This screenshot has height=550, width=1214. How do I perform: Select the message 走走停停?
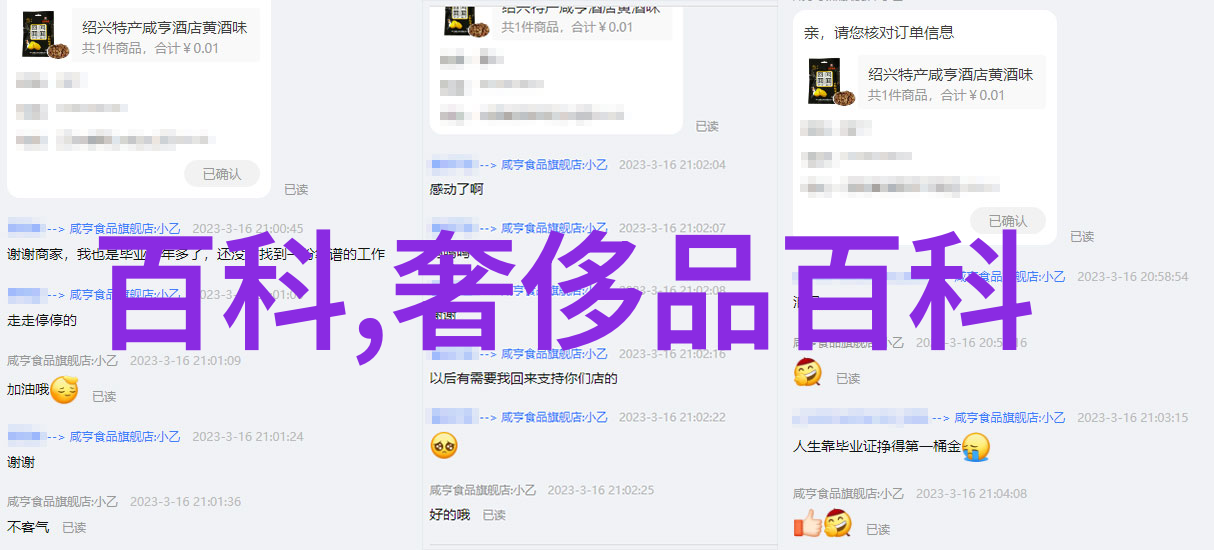pyautogui.click(x=42, y=320)
